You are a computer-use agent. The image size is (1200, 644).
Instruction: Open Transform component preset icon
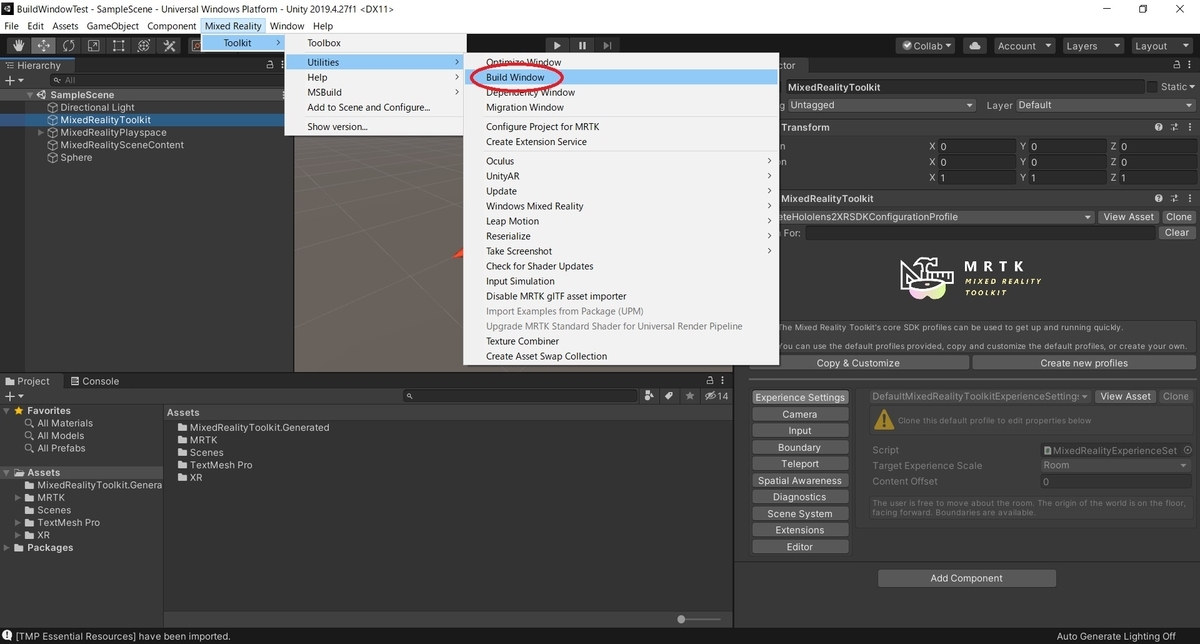pos(1173,127)
